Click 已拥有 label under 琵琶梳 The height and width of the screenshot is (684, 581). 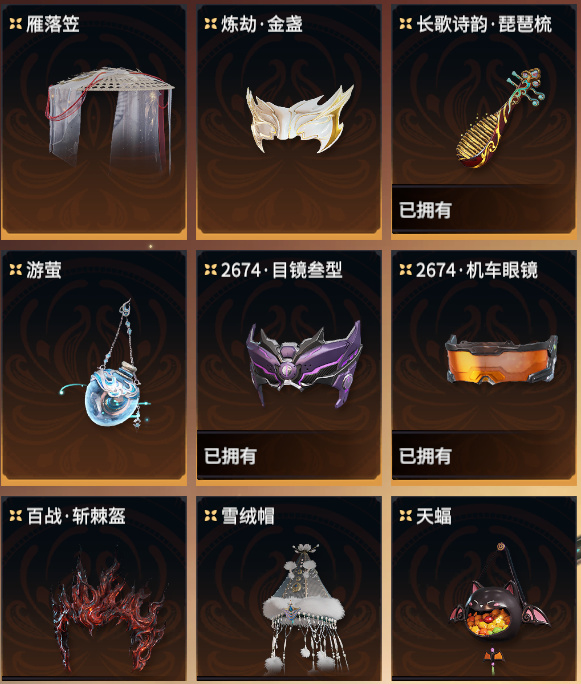425,210
